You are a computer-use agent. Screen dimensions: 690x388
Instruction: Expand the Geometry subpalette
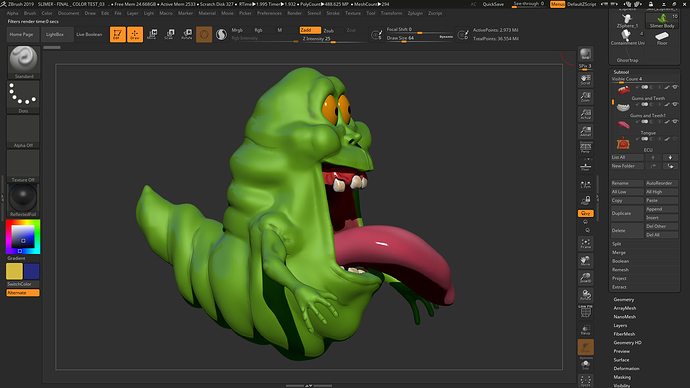pyautogui.click(x=624, y=300)
